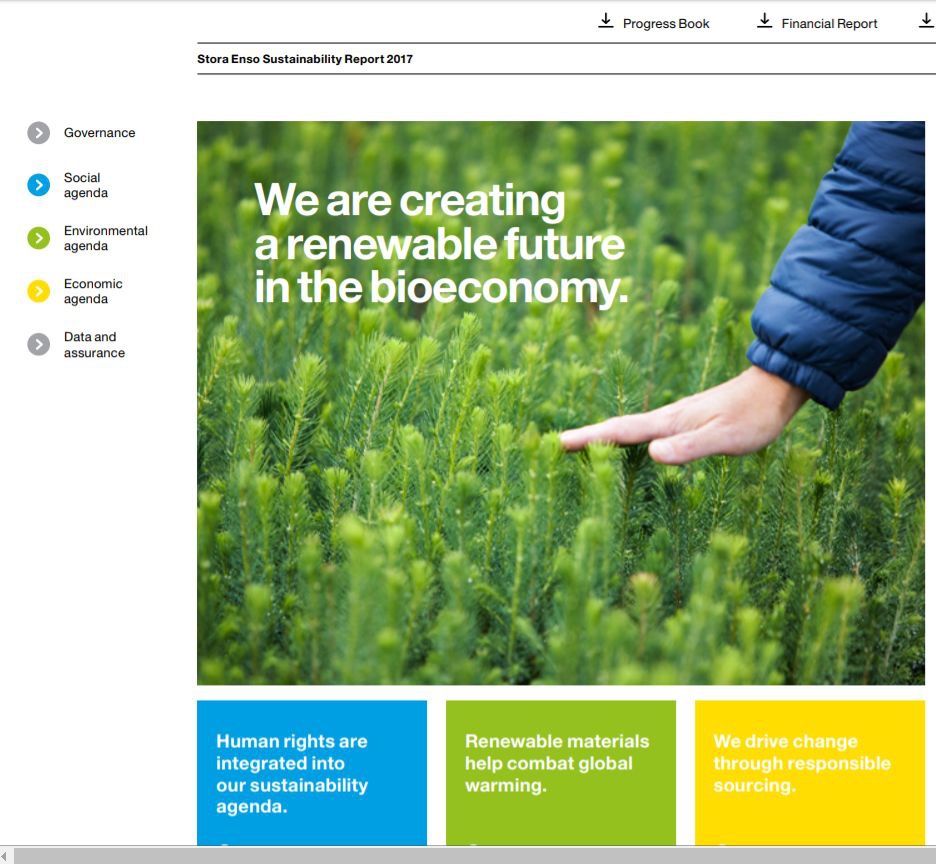This screenshot has width=936, height=864.
Task: Click the gray arrow icon for Data and assurance
Action: pyautogui.click(x=38, y=344)
